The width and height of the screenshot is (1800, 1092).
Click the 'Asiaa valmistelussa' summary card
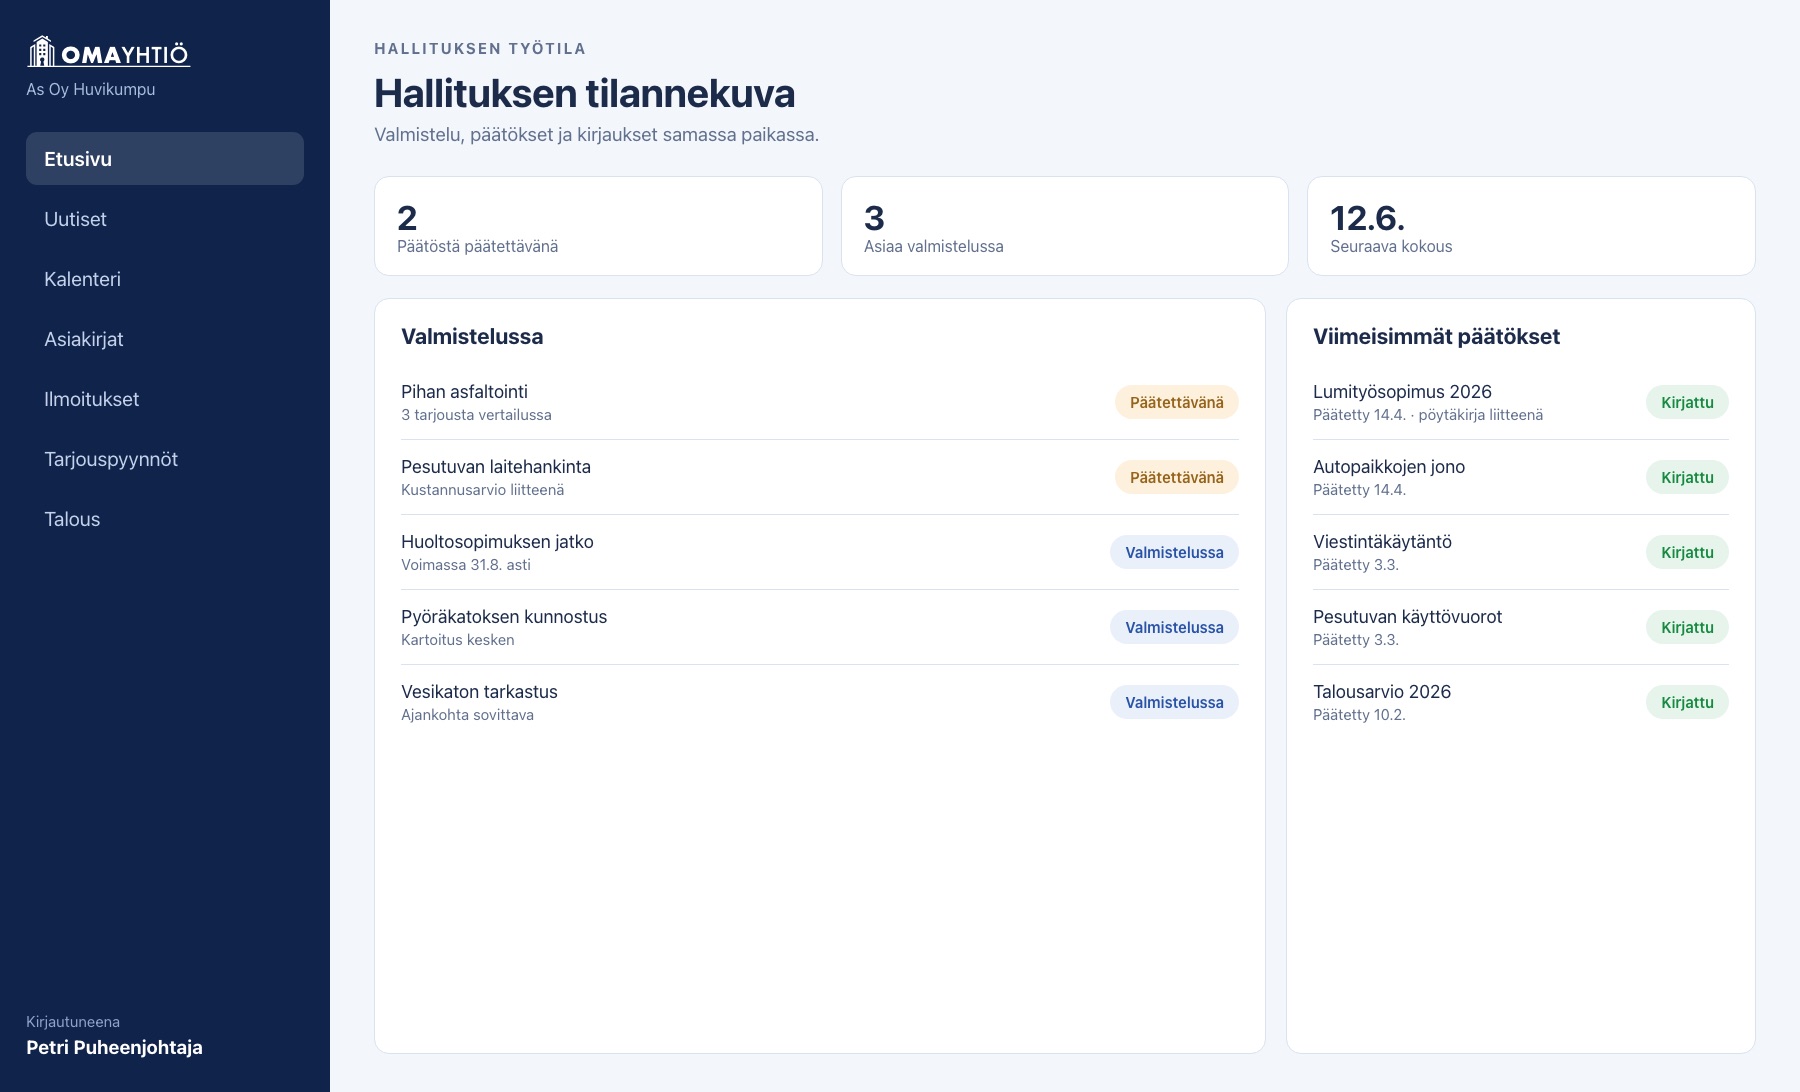point(1065,226)
